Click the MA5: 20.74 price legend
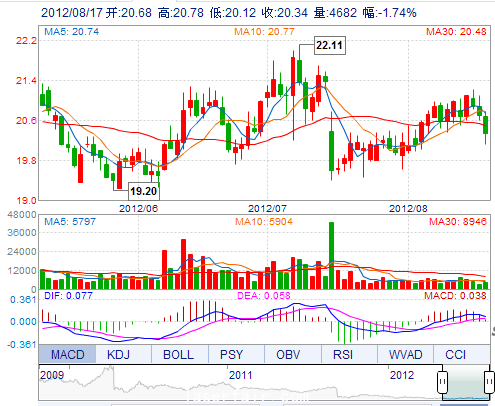 (72, 32)
